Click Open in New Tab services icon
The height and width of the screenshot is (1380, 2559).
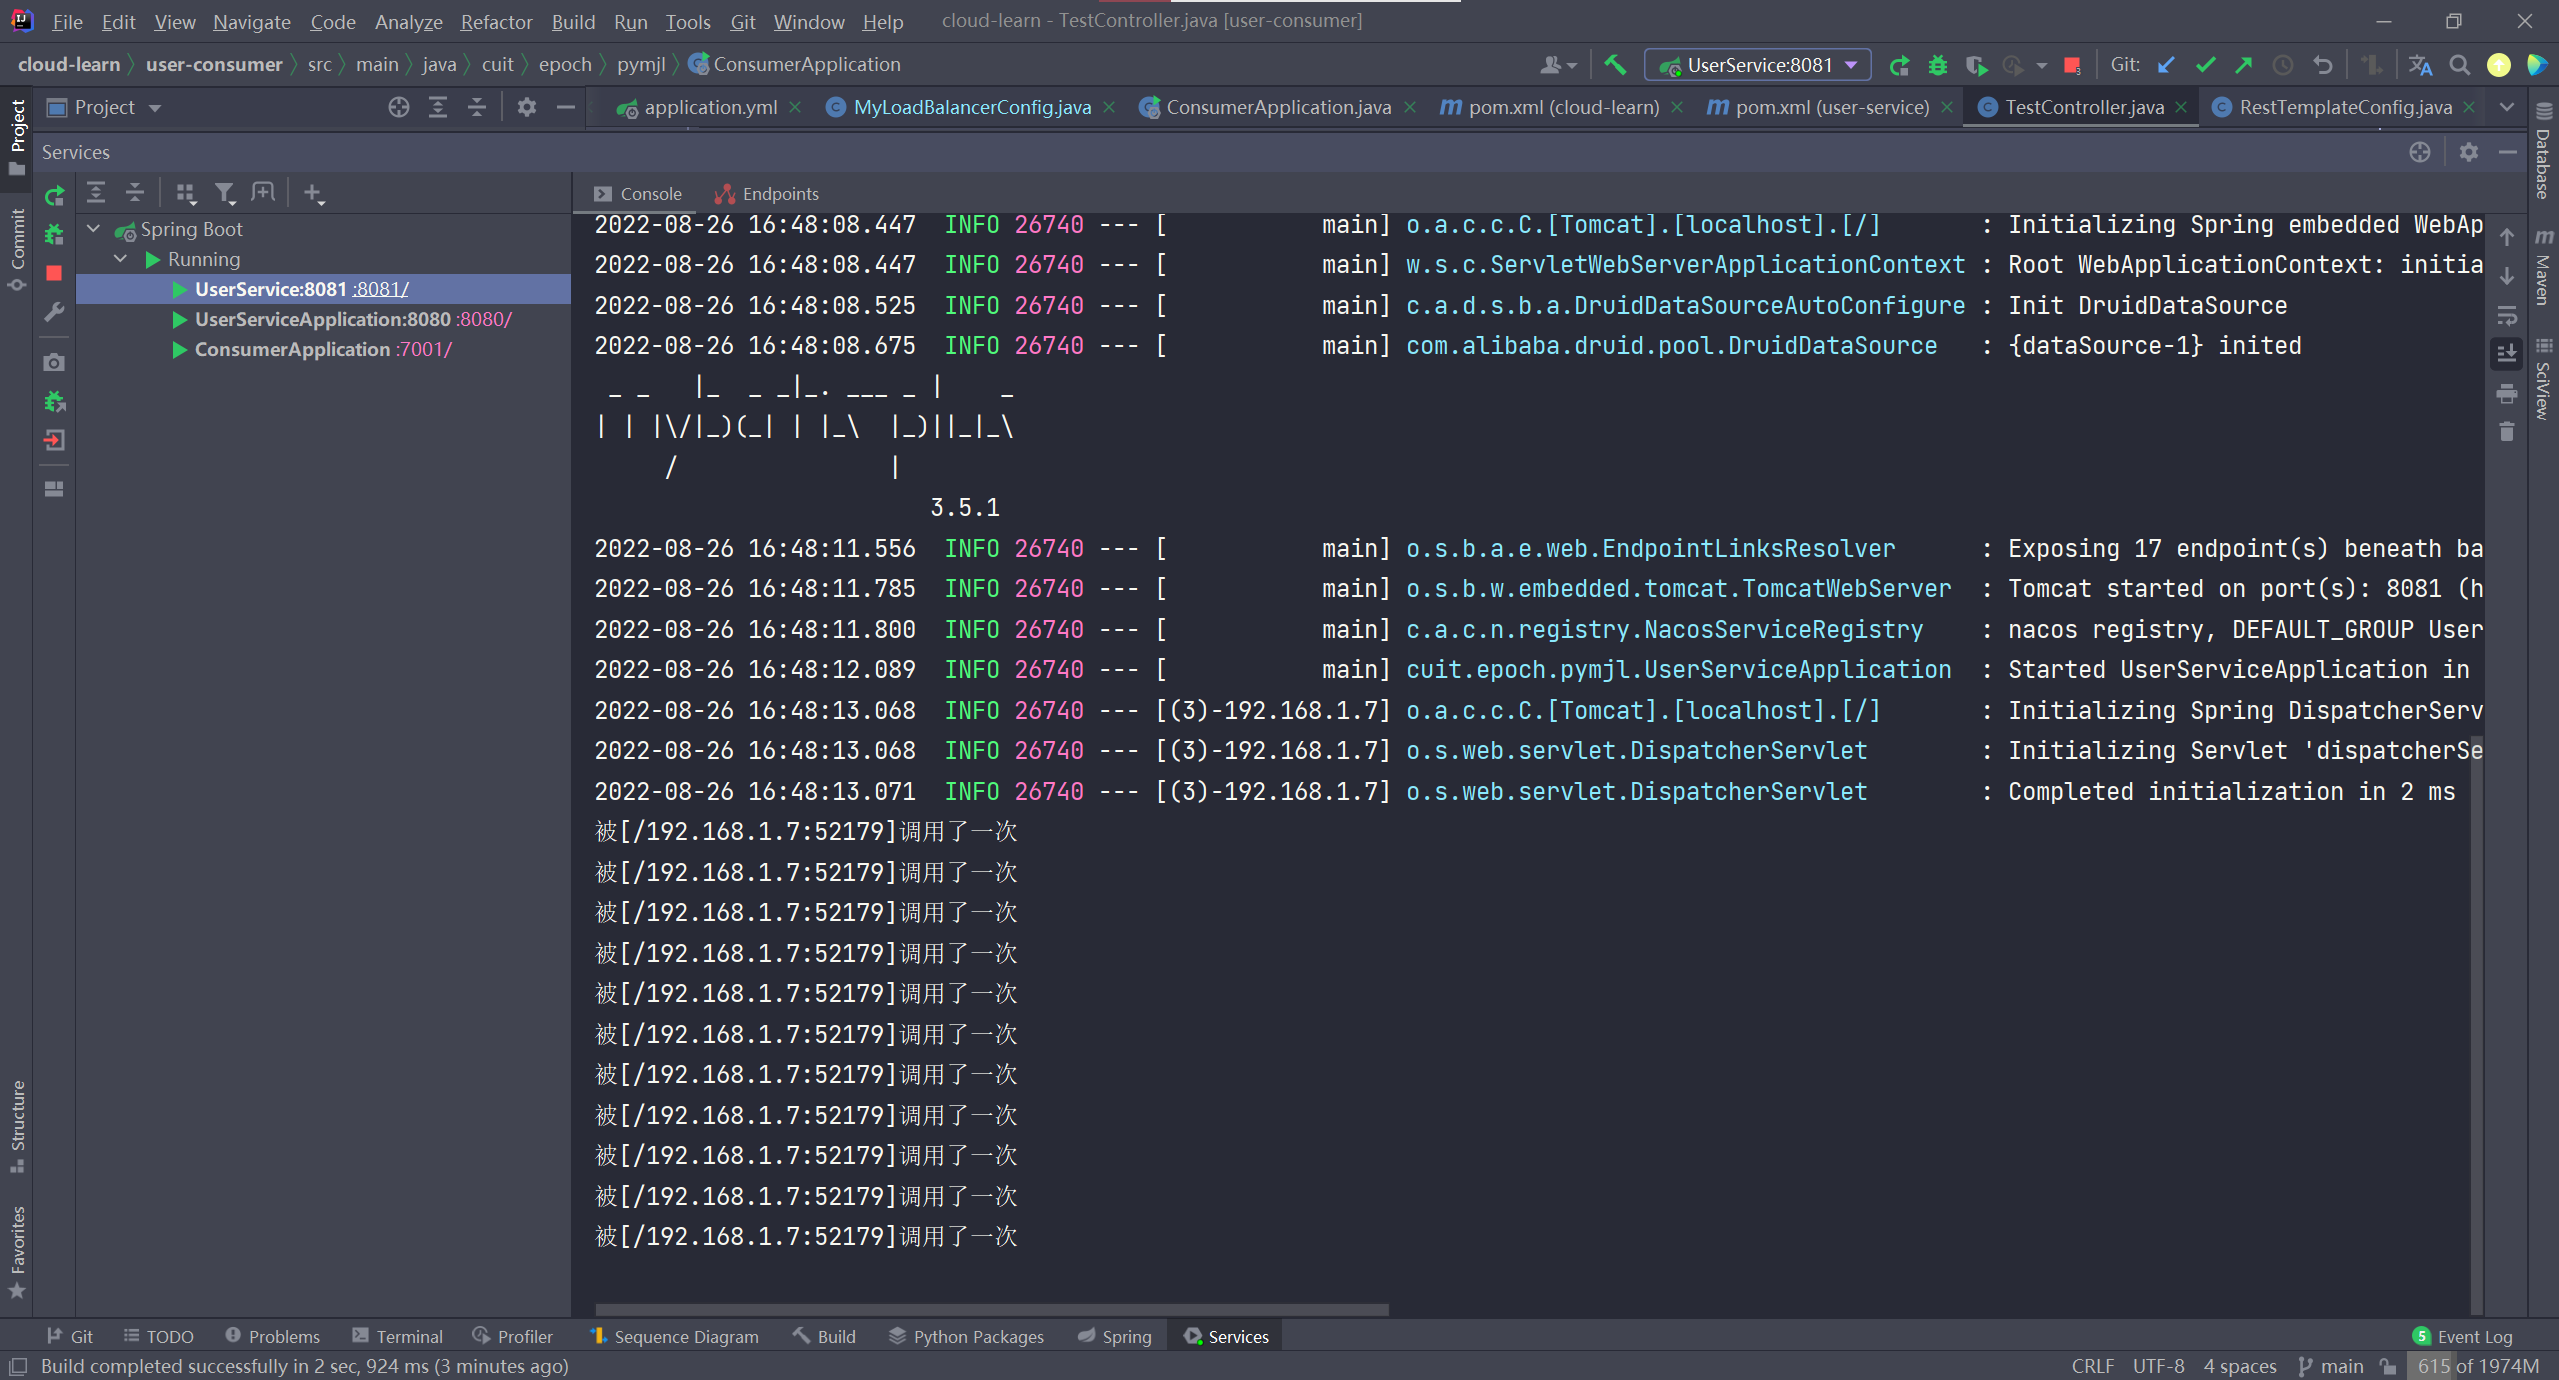263,193
